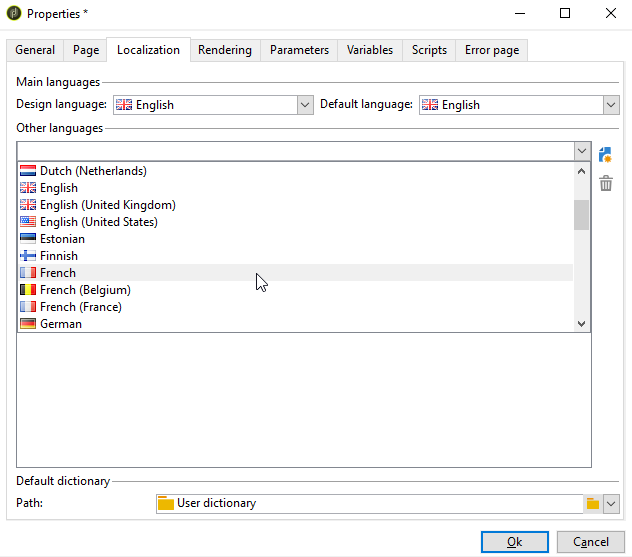Click the add language icon
Screen dimensions: 632x557
605,155
